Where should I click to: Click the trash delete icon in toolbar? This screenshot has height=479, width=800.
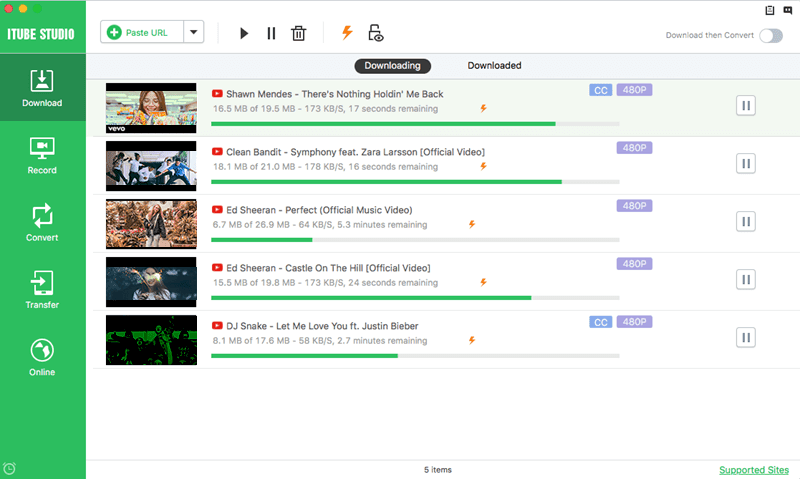298,33
